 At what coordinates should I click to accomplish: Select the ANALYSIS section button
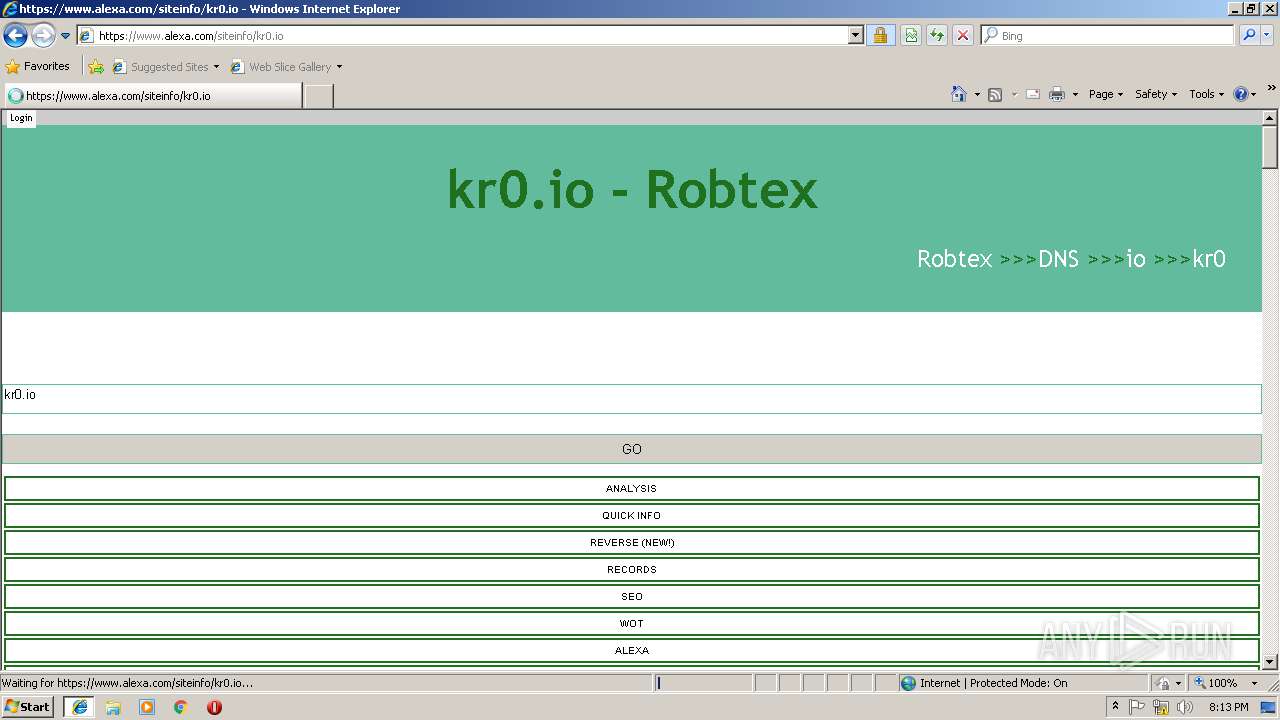pyautogui.click(x=632, y=489)
